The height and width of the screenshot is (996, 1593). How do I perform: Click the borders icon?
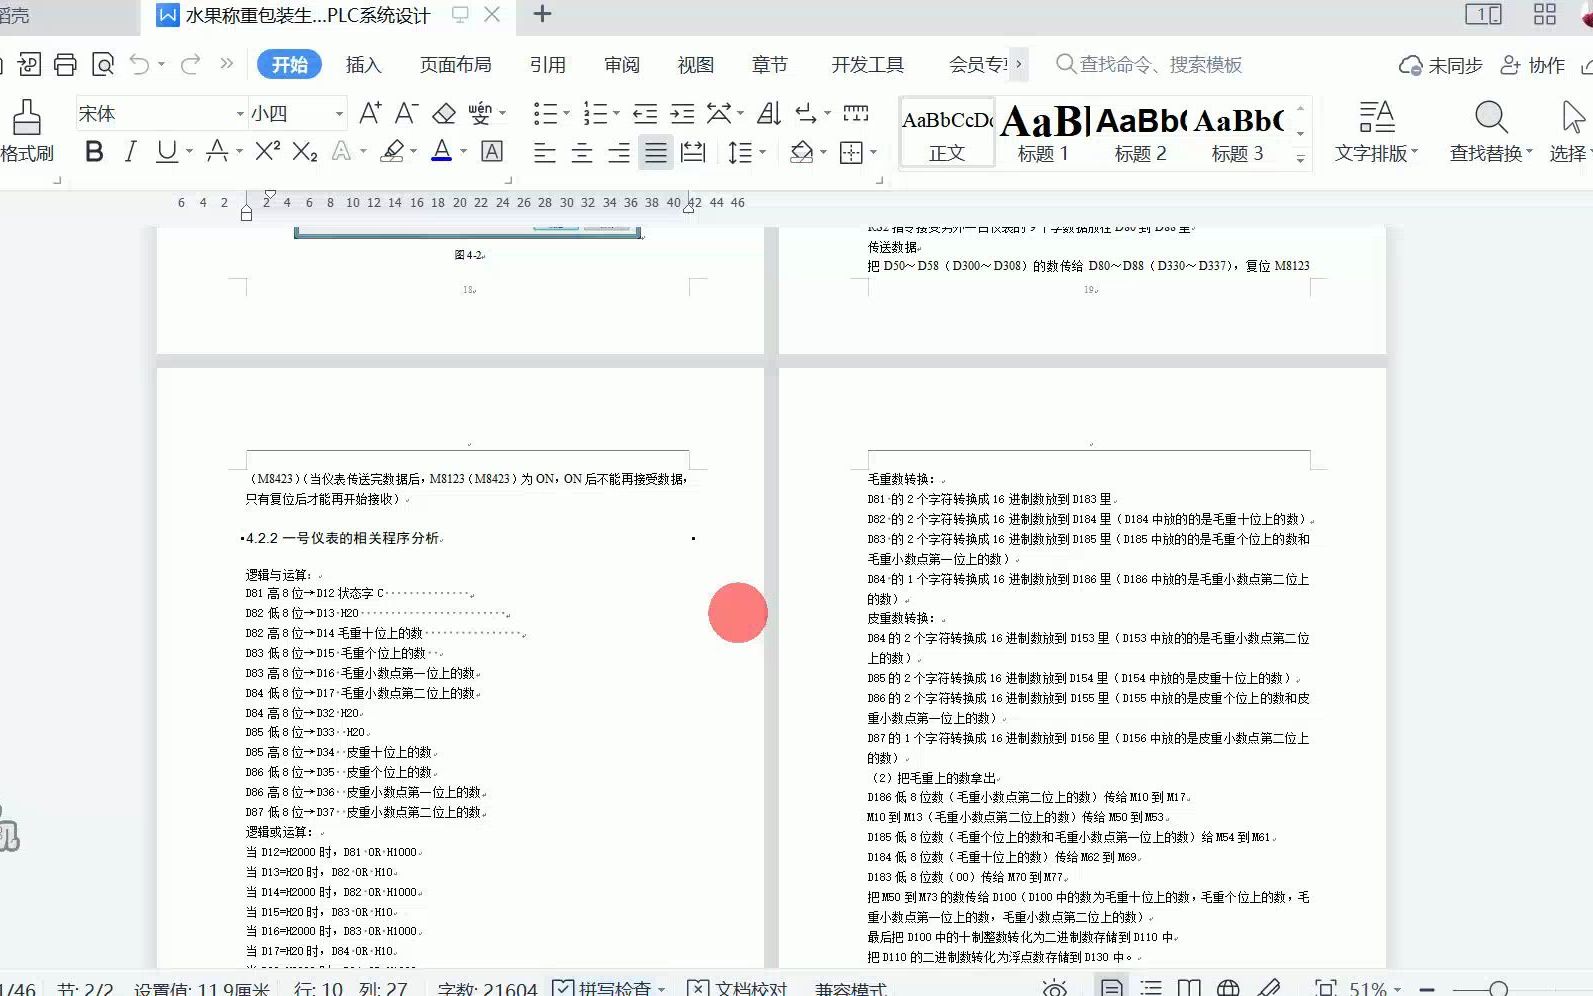click(x=851, y=152)
